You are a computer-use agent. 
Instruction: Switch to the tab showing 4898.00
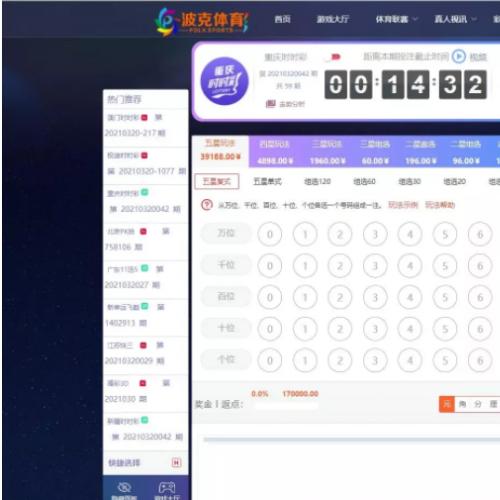click(275, 152)
